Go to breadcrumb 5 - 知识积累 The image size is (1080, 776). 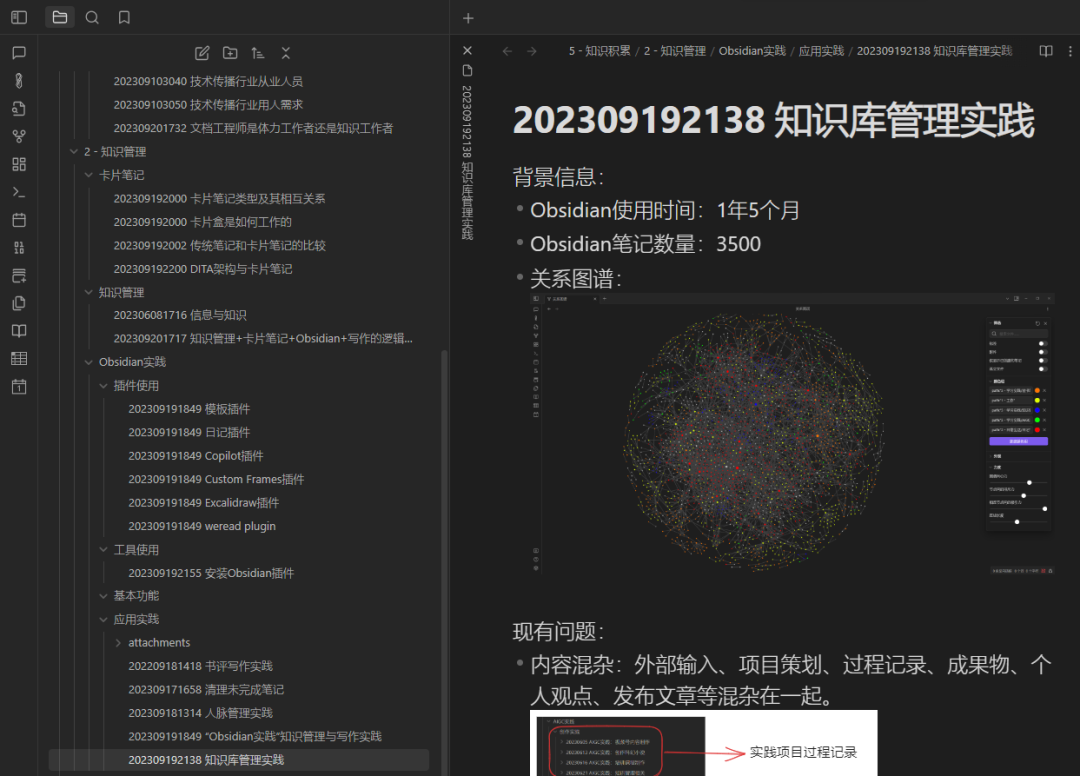pos(599,51)
